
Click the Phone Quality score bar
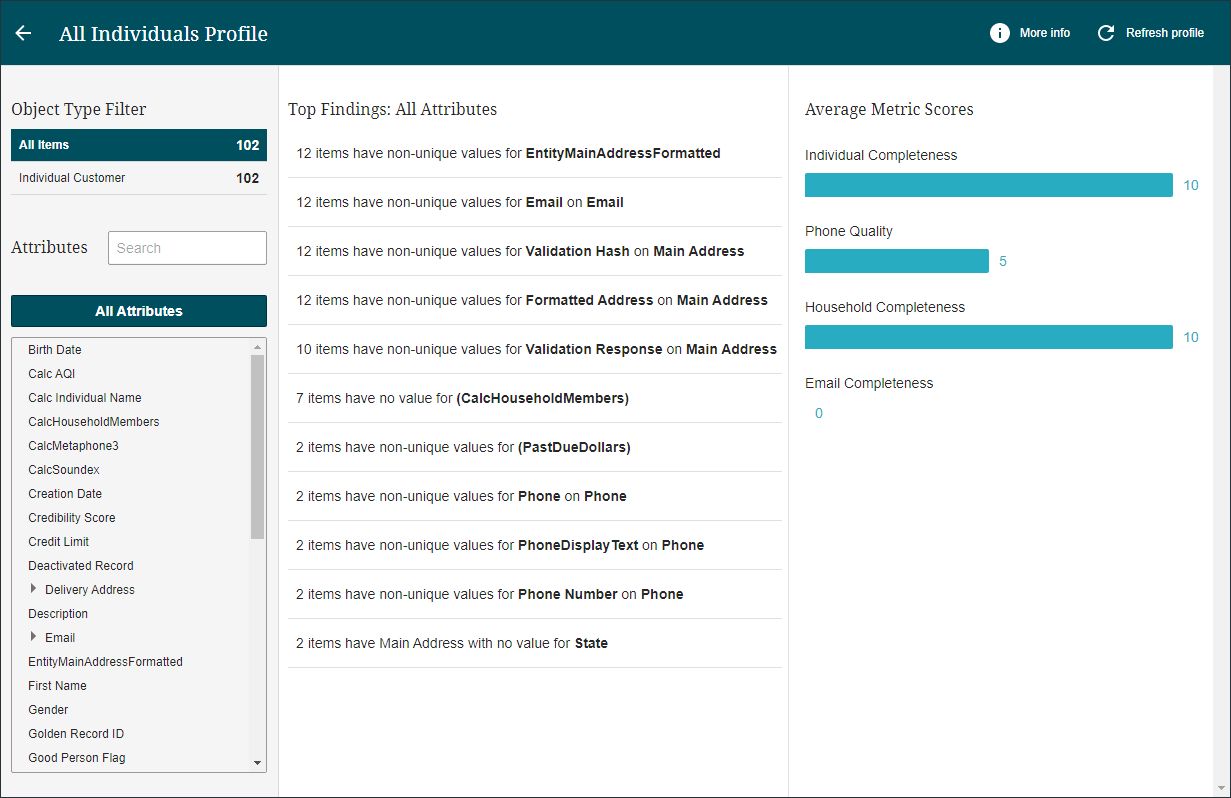[896, 261]
